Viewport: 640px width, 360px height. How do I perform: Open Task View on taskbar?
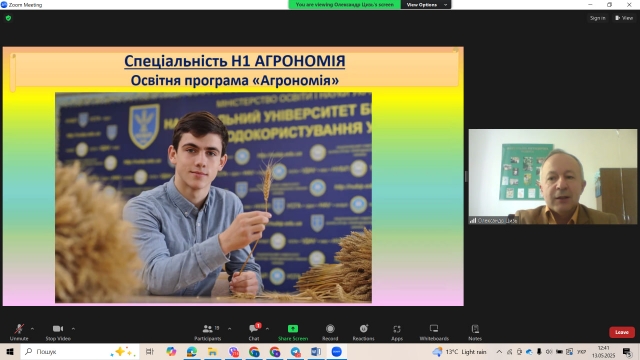click(x=150, y=351)
